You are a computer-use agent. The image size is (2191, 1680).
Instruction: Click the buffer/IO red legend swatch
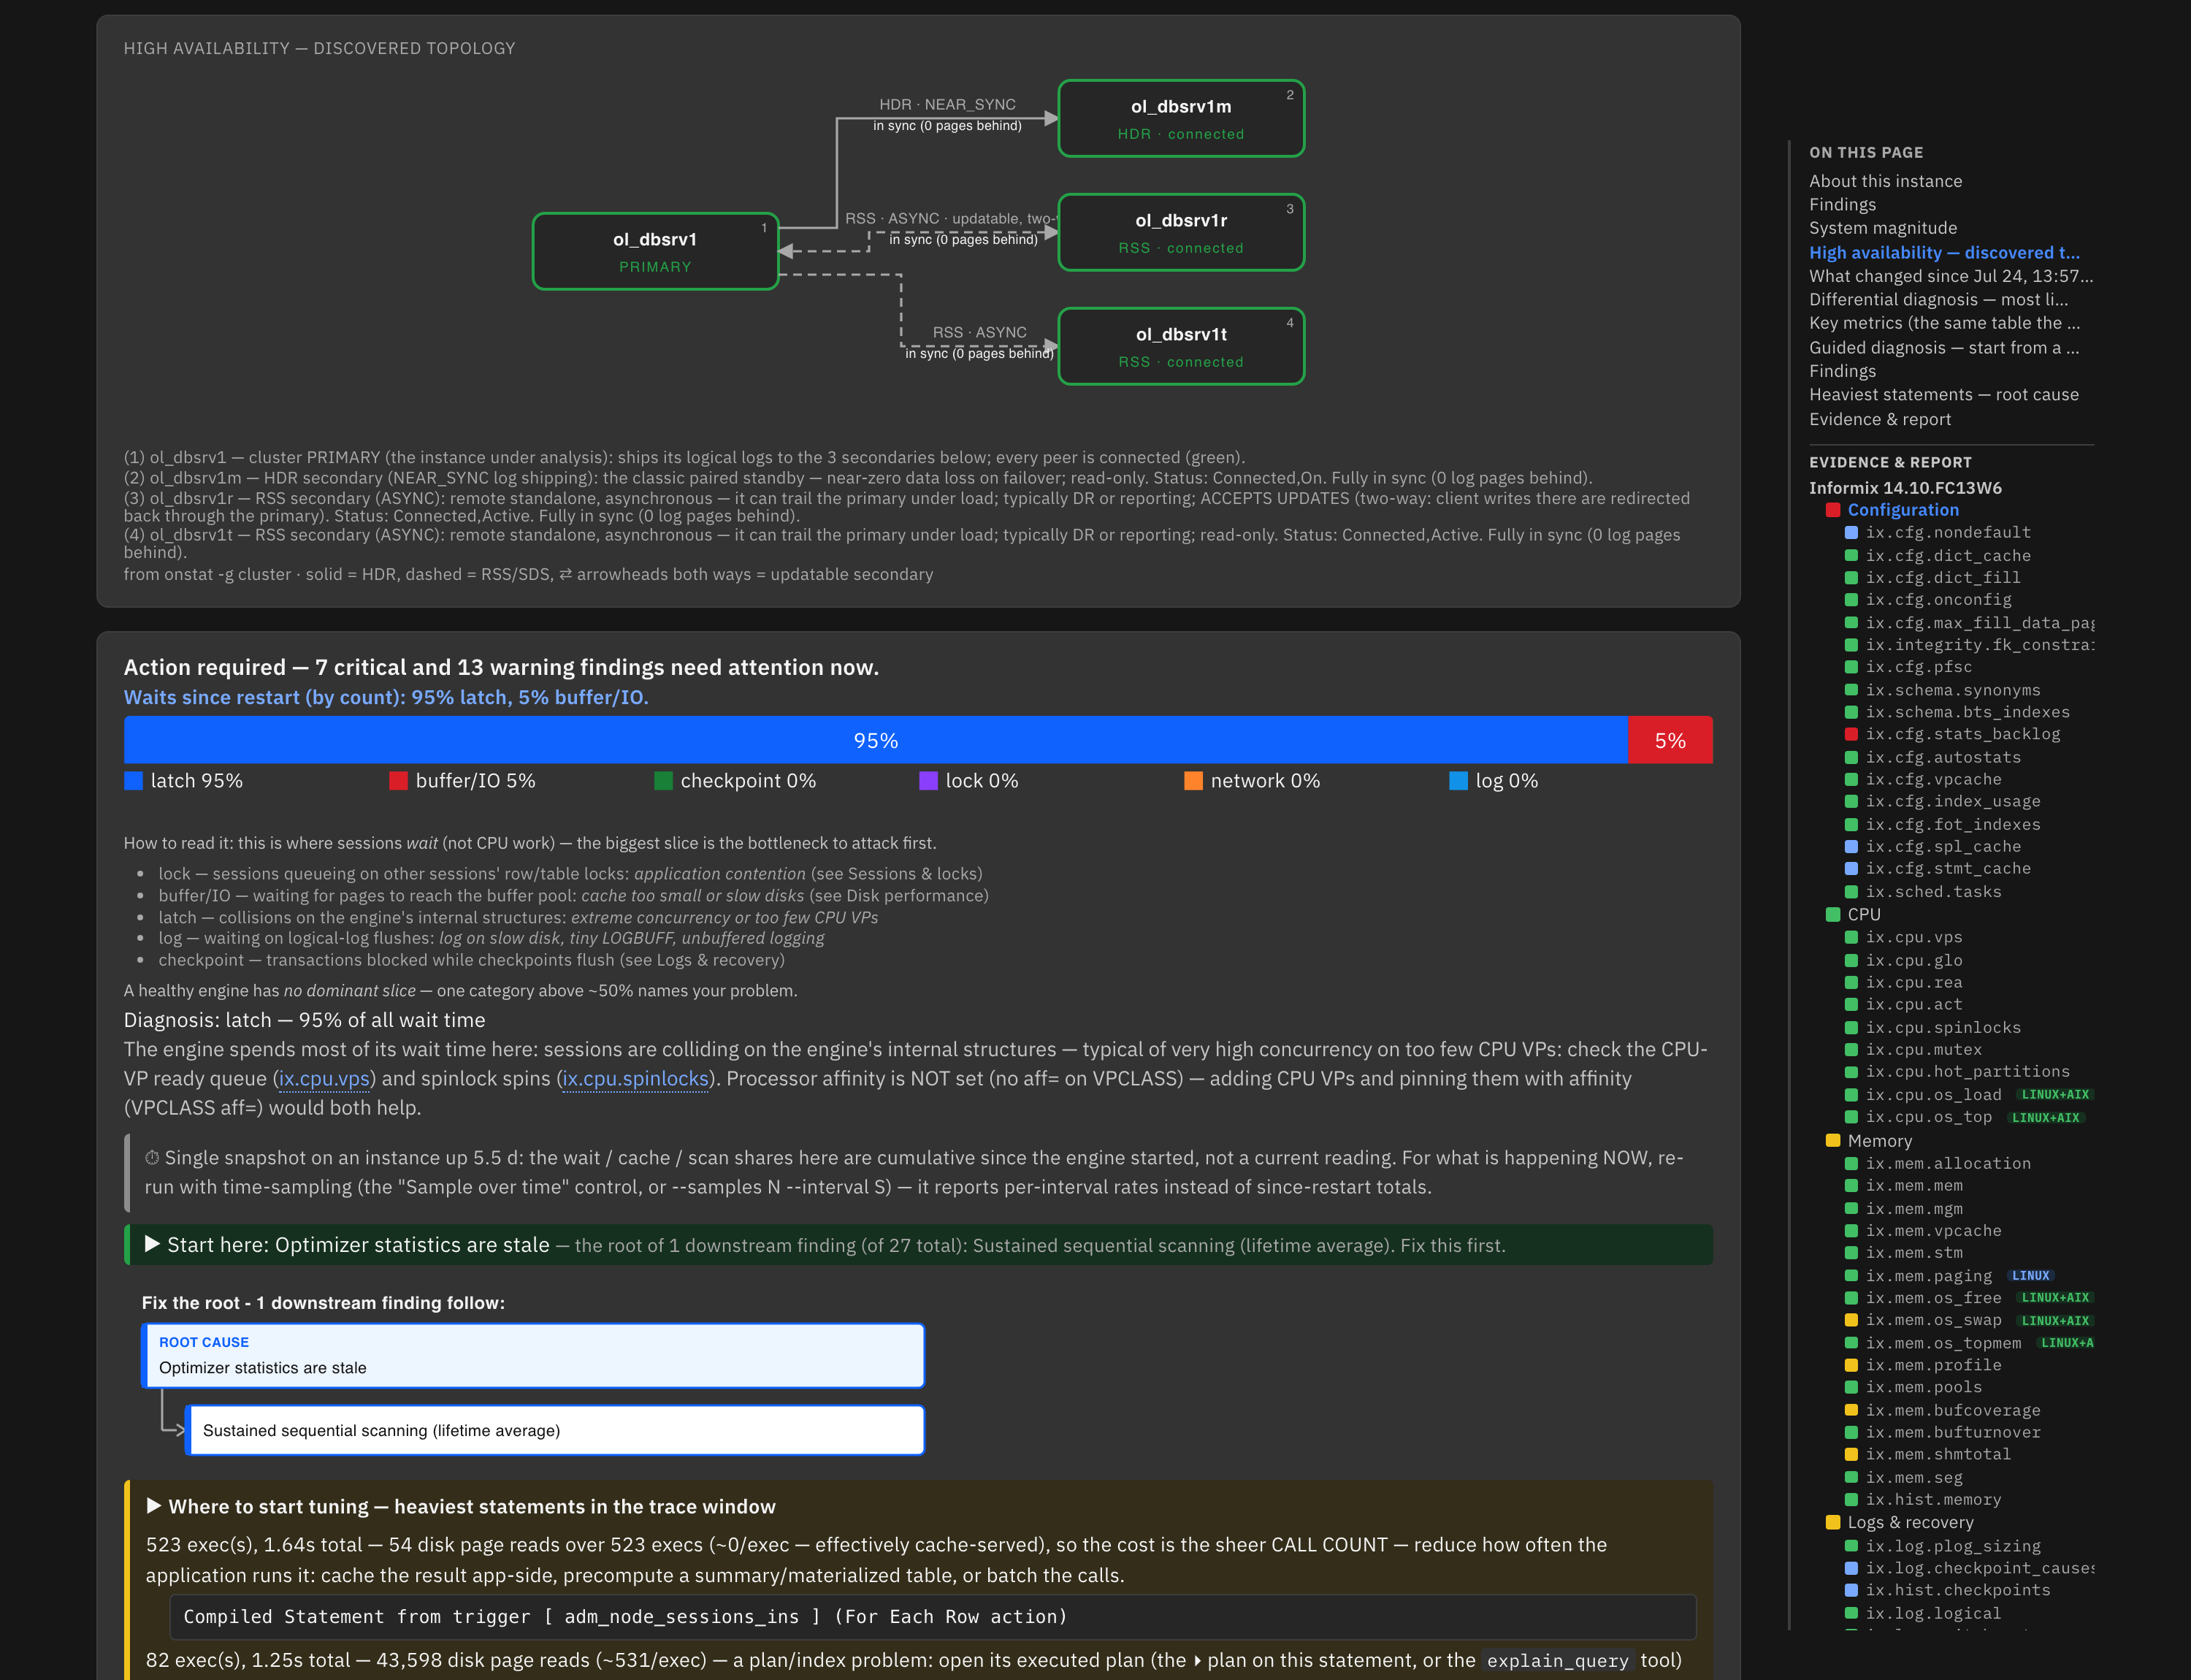398,781
